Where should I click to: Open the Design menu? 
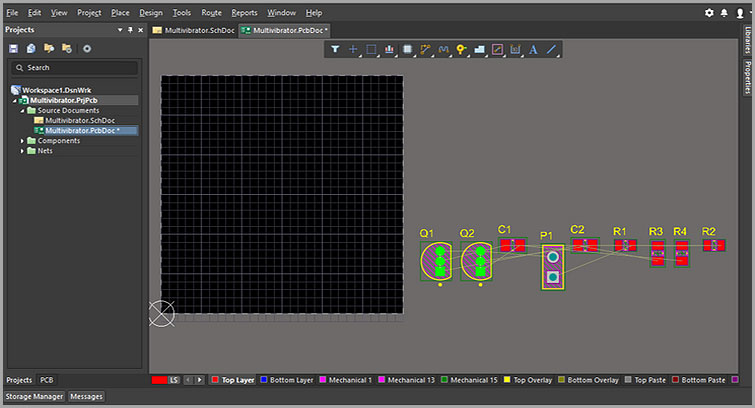151,13
